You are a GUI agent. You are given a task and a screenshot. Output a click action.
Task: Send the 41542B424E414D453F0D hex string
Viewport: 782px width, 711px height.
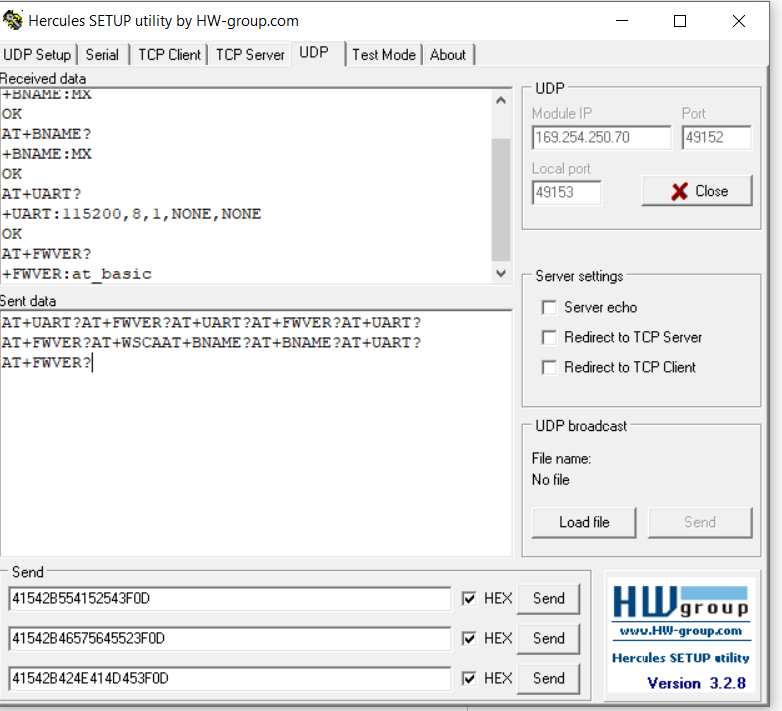pyautogui.click(x=549, y=678)
